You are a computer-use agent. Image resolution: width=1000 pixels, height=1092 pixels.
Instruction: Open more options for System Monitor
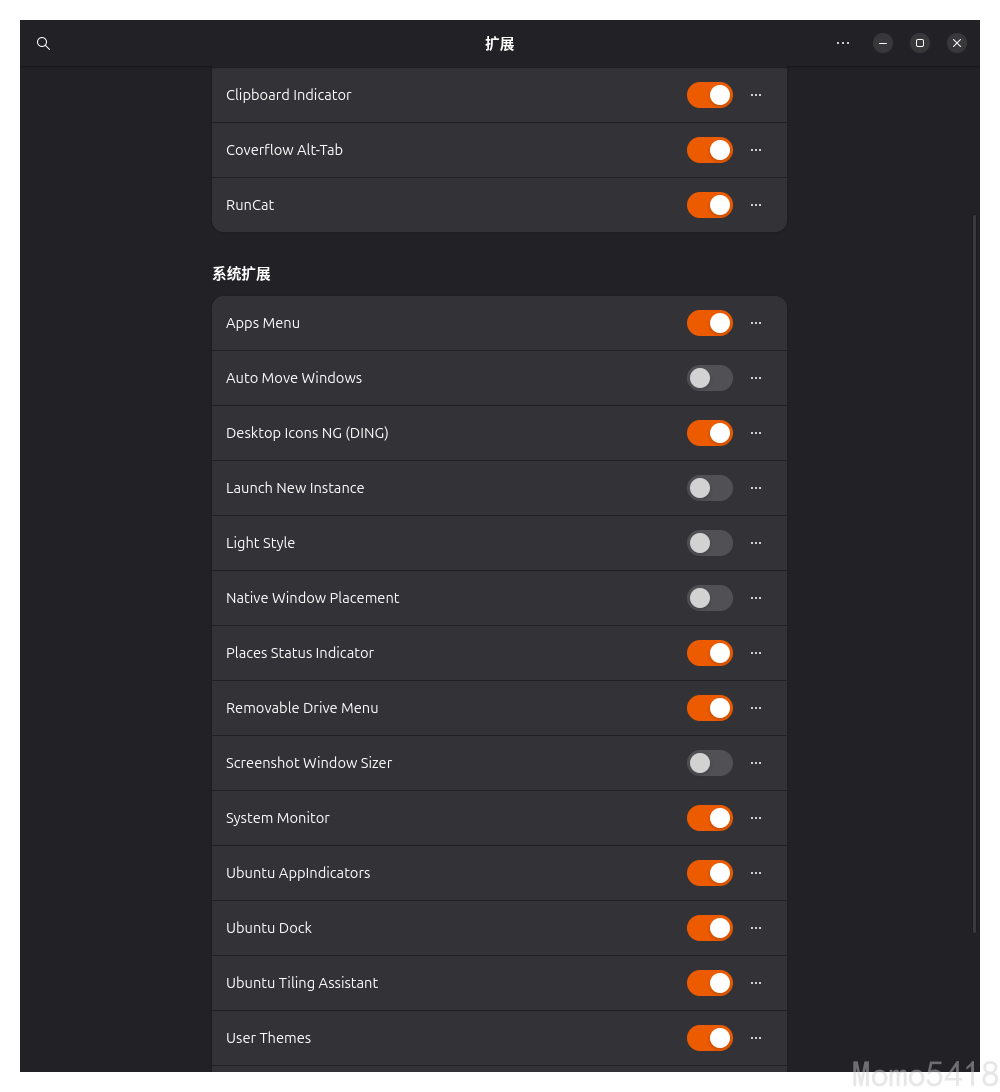(756, 818)
